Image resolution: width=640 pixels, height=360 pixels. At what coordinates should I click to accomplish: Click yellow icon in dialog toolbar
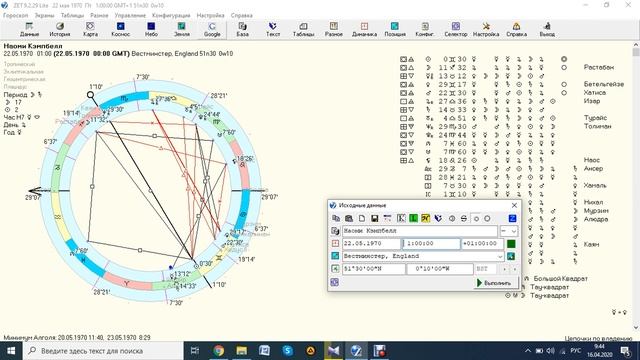[426, 218]
